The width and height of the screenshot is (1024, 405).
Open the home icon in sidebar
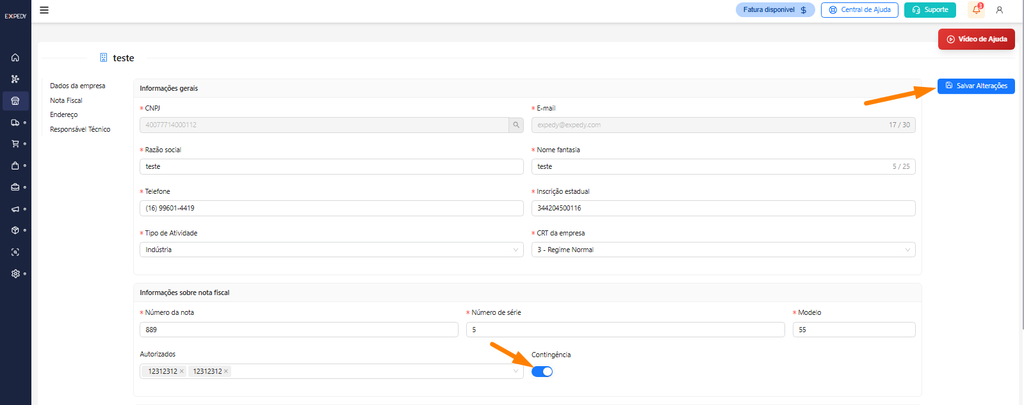pyautogui.click(x=15, y=57)
